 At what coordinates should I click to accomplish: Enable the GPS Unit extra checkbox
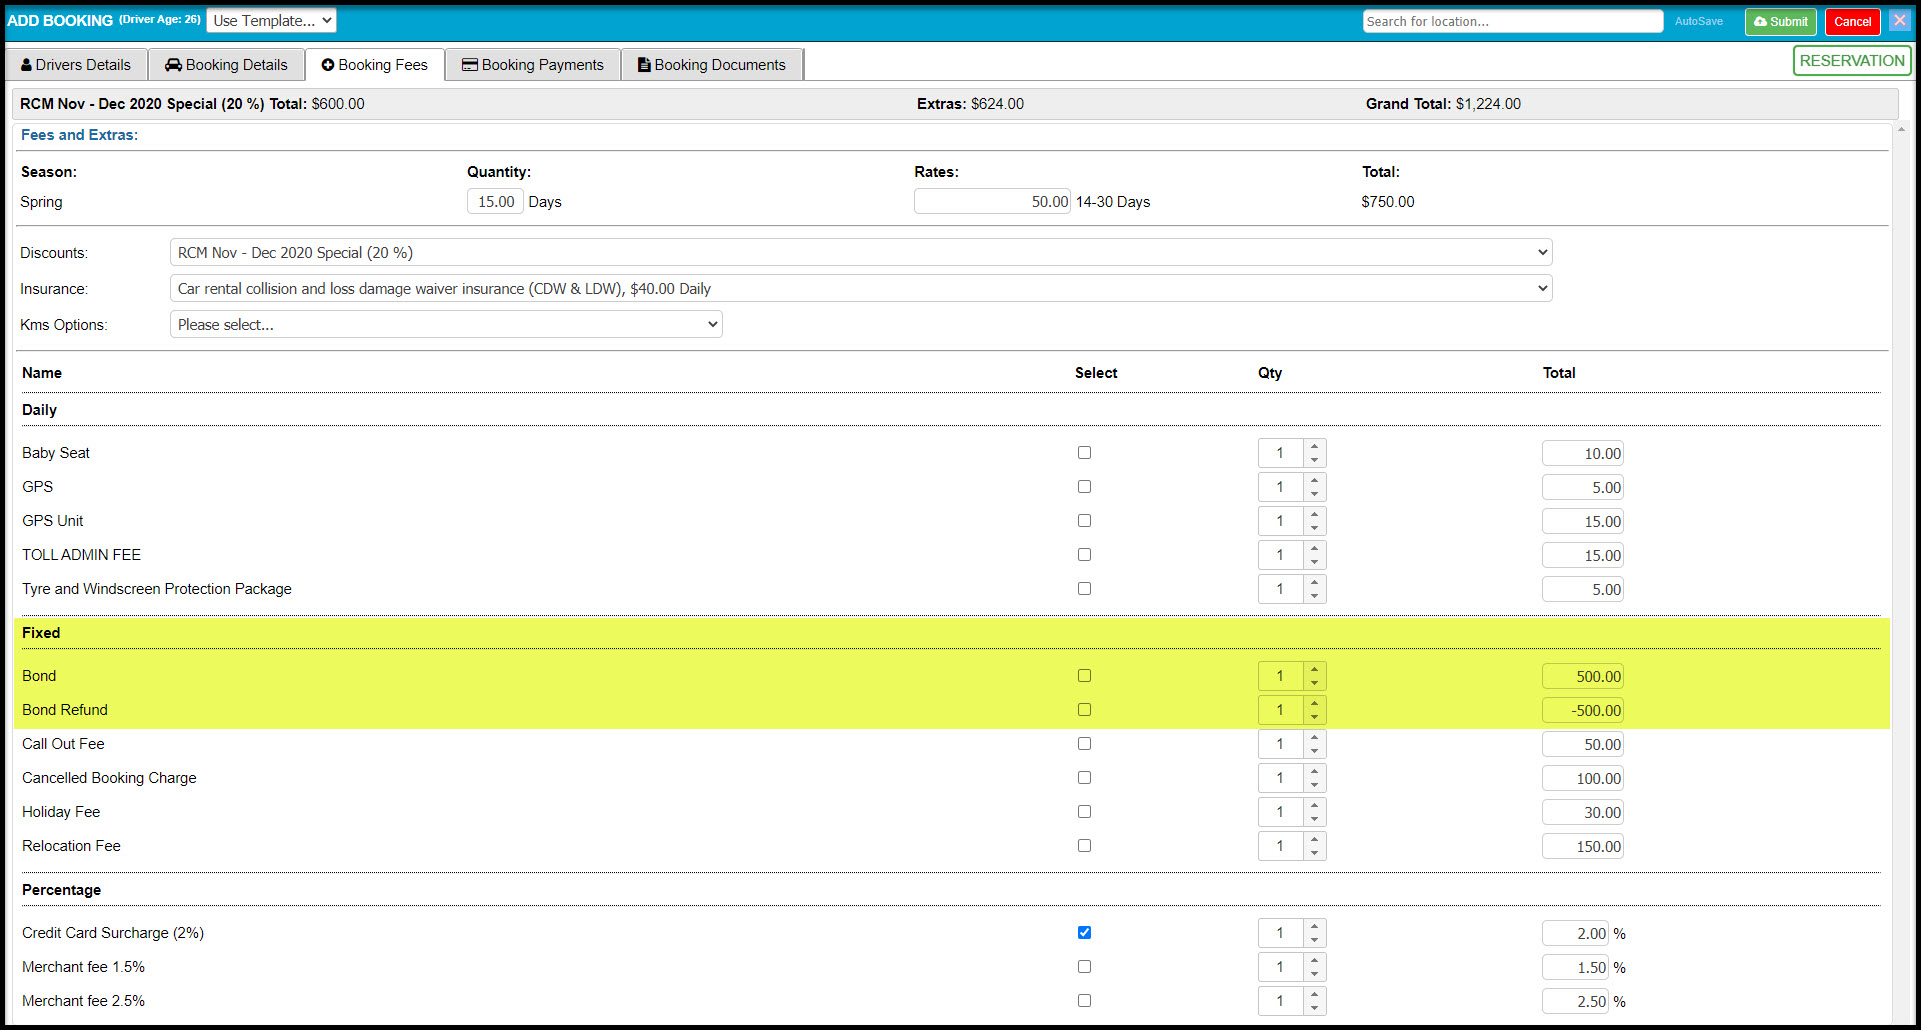(1084, 521)
